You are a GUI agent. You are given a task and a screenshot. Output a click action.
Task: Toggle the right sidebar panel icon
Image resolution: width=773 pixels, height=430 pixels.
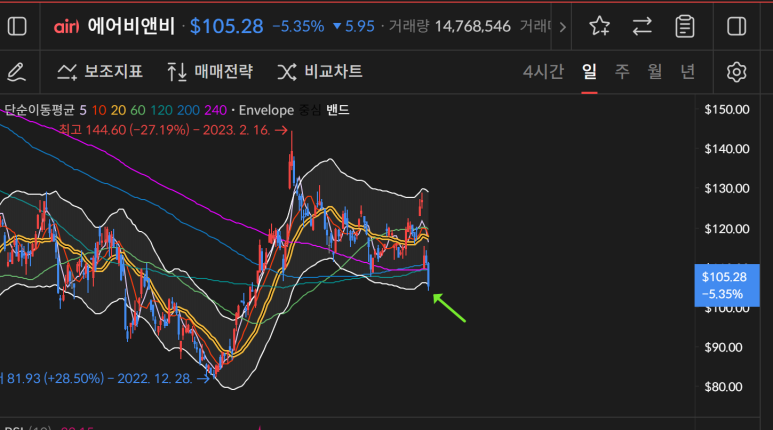tap(737, 26)
